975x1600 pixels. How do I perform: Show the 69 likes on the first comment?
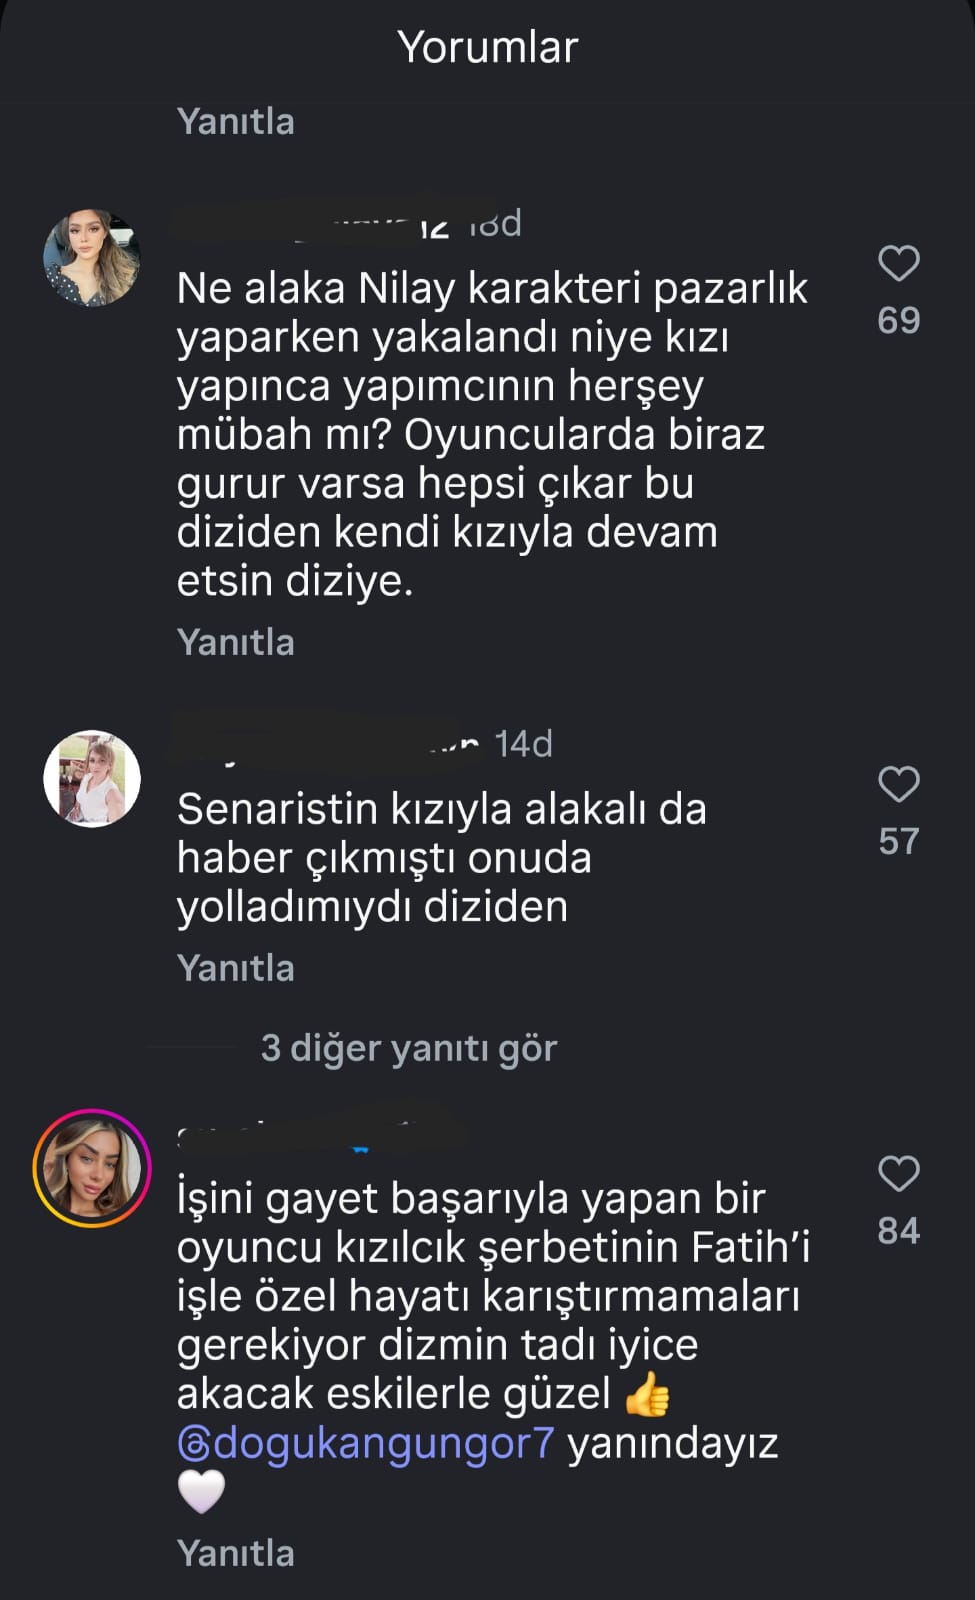click(x=898, y=320)
